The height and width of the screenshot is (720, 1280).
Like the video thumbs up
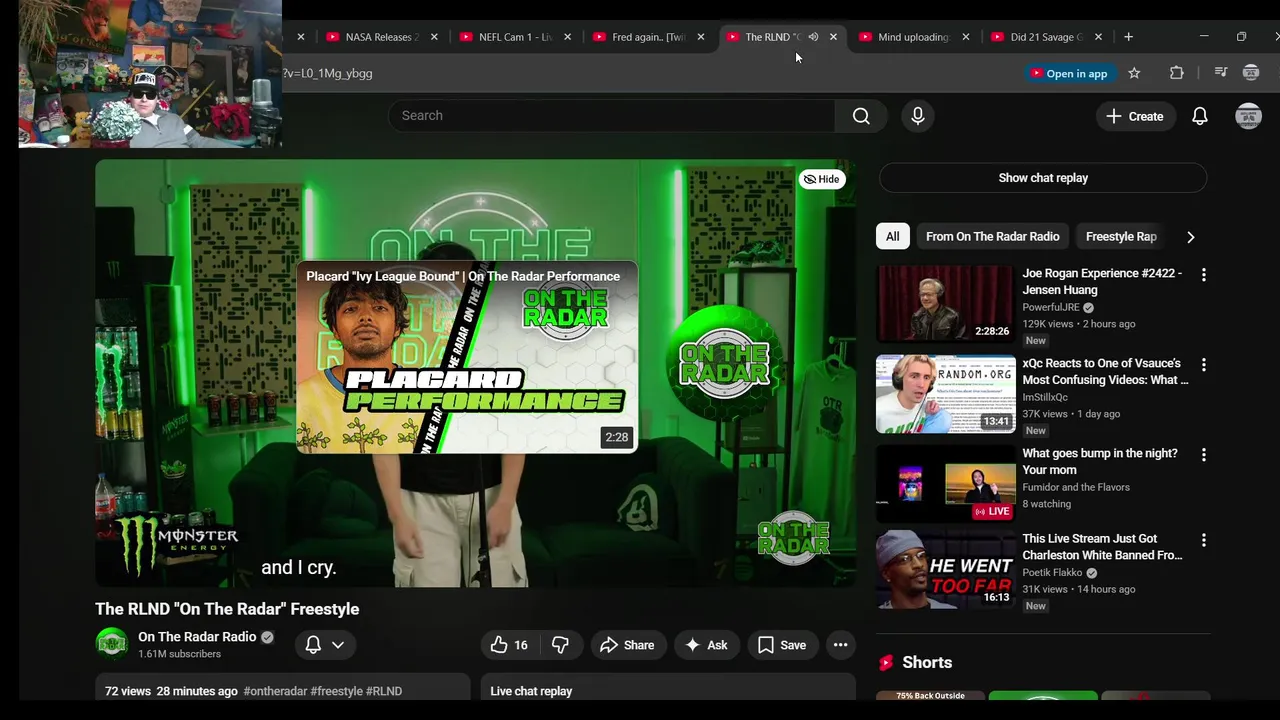click(x=509, y=645)
